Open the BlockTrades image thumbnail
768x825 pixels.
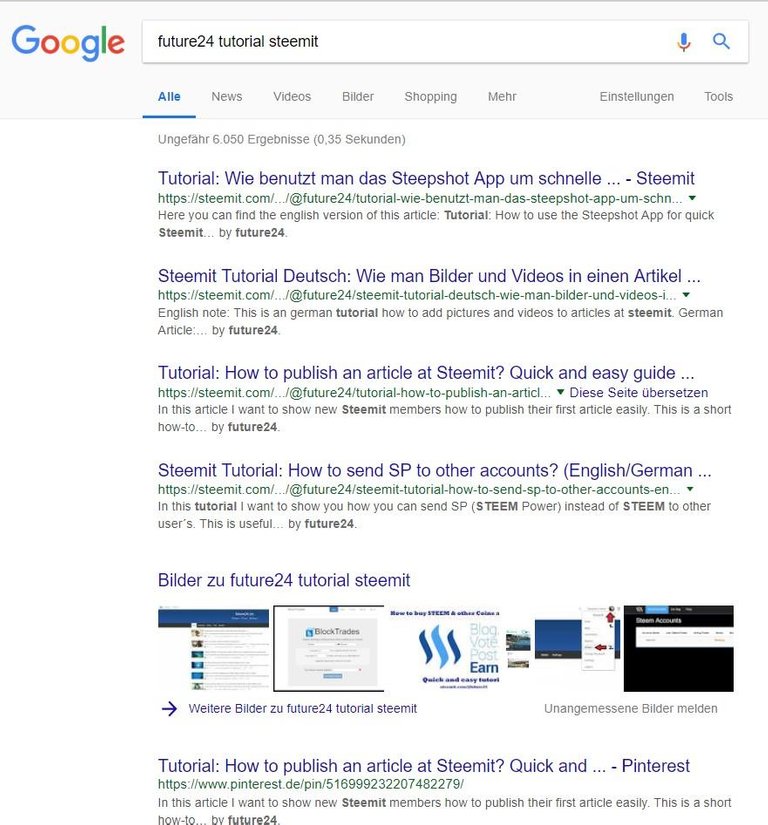[329, 648]
